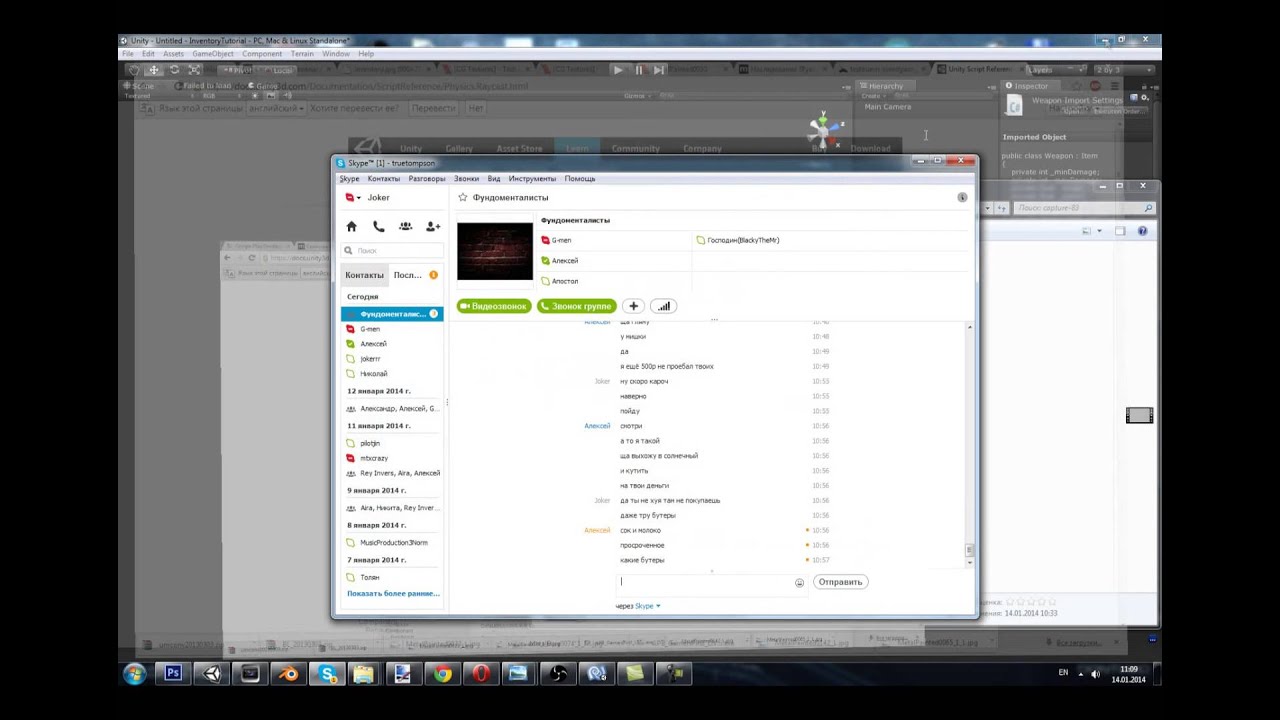Open Skype icon in the taskbar
The width and height of the screenshot is (1280, 720).
coord(327,674)
